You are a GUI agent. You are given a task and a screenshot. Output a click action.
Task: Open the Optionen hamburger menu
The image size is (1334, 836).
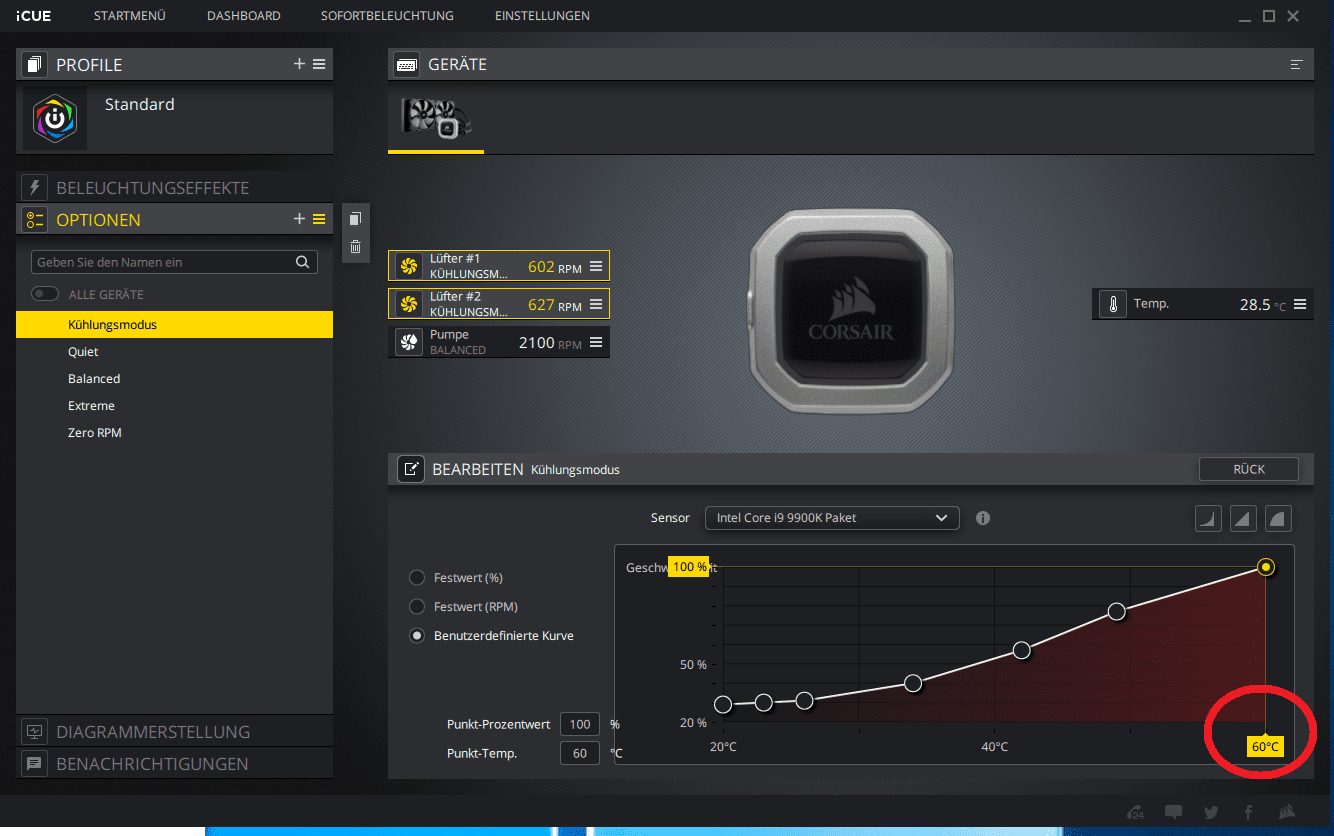pyautogui.click(x=319, y=219)
